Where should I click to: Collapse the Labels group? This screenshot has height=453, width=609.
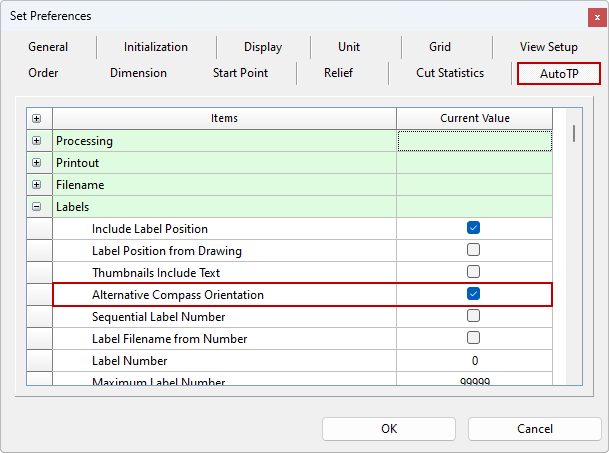pyautogui.click(x=37, y=207)
